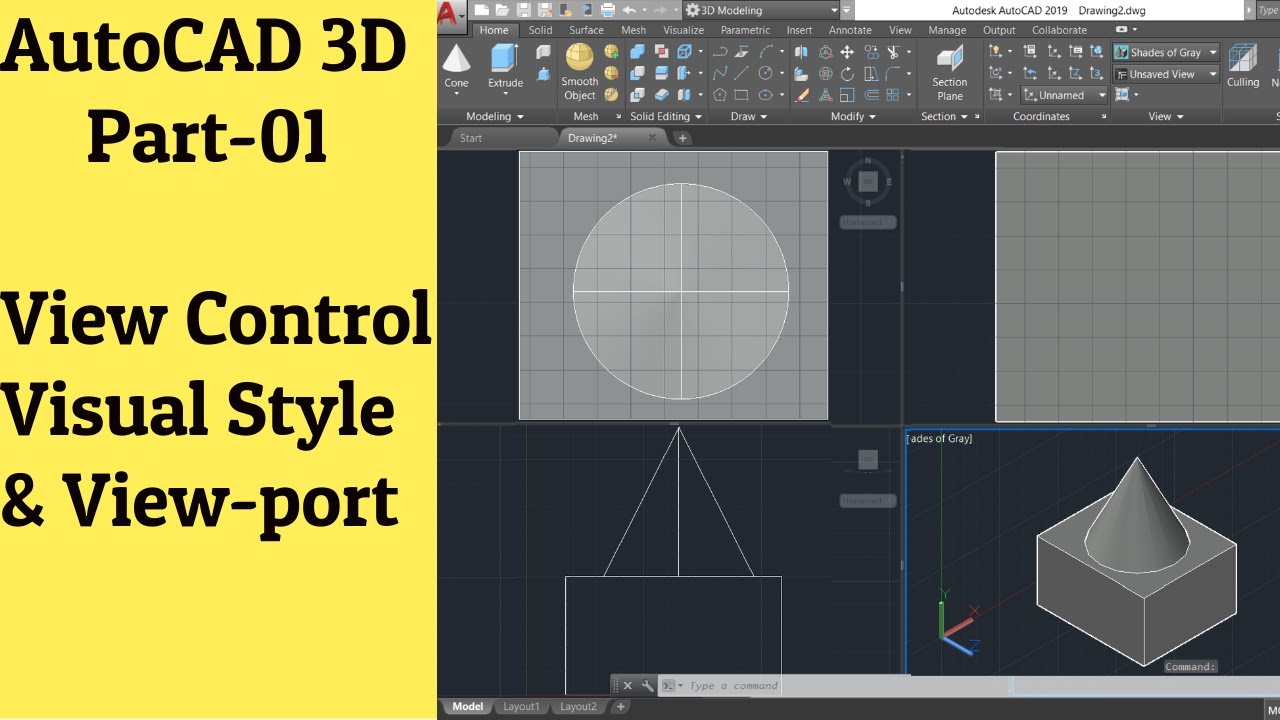This screenshot has height=720, width=1280.
Task: Open the Quick Access Toolbar customize arrow
Action: coord(846,10)
